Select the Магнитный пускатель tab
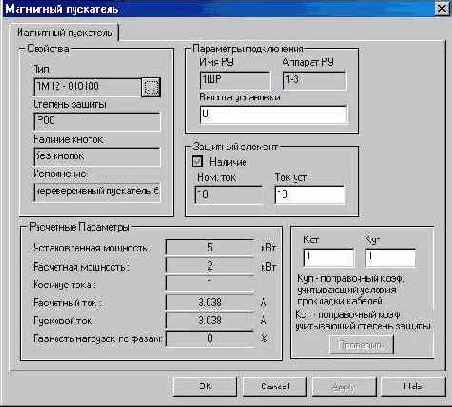The image size is (452, 407). click(64, 33)
